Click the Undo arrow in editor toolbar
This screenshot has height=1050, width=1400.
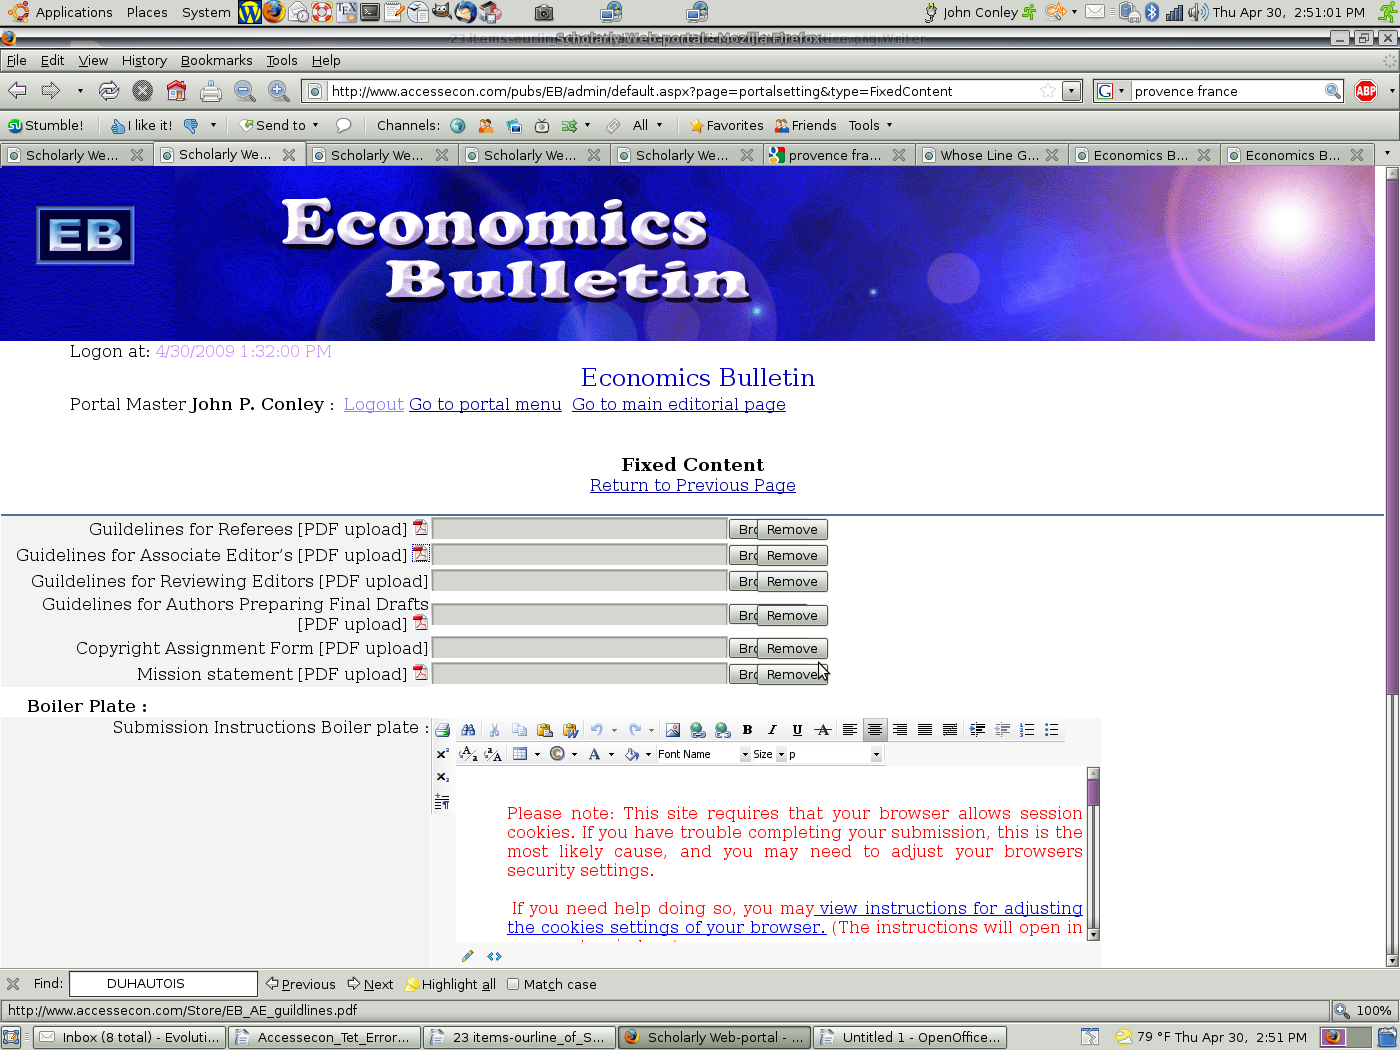tap(597, 730)
